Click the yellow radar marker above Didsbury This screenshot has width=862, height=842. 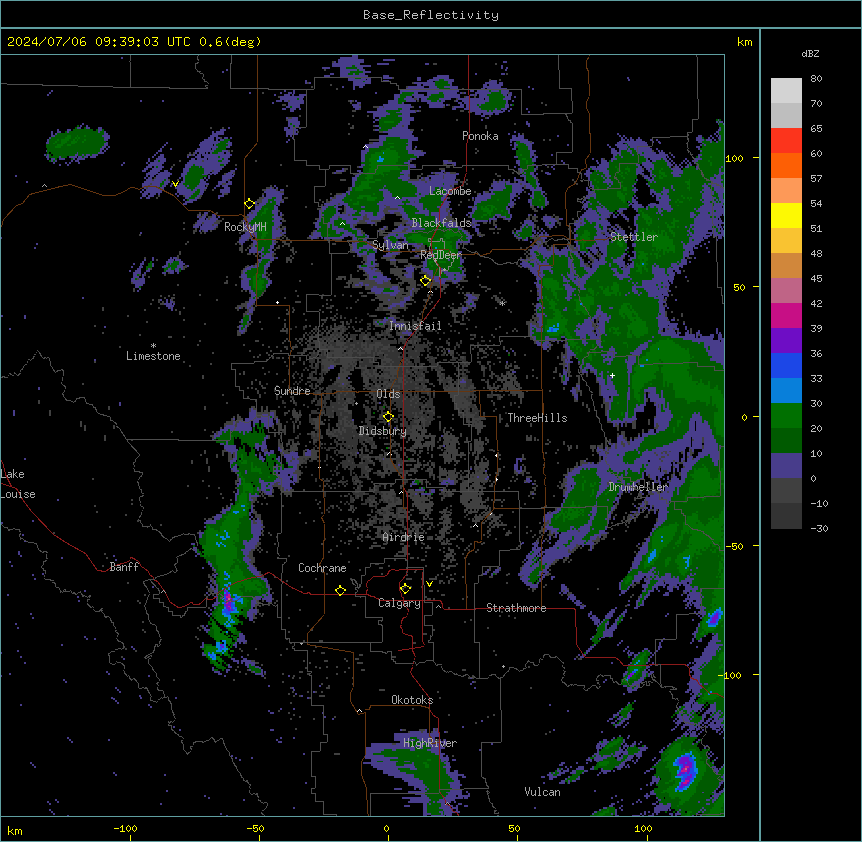point(388,417)
